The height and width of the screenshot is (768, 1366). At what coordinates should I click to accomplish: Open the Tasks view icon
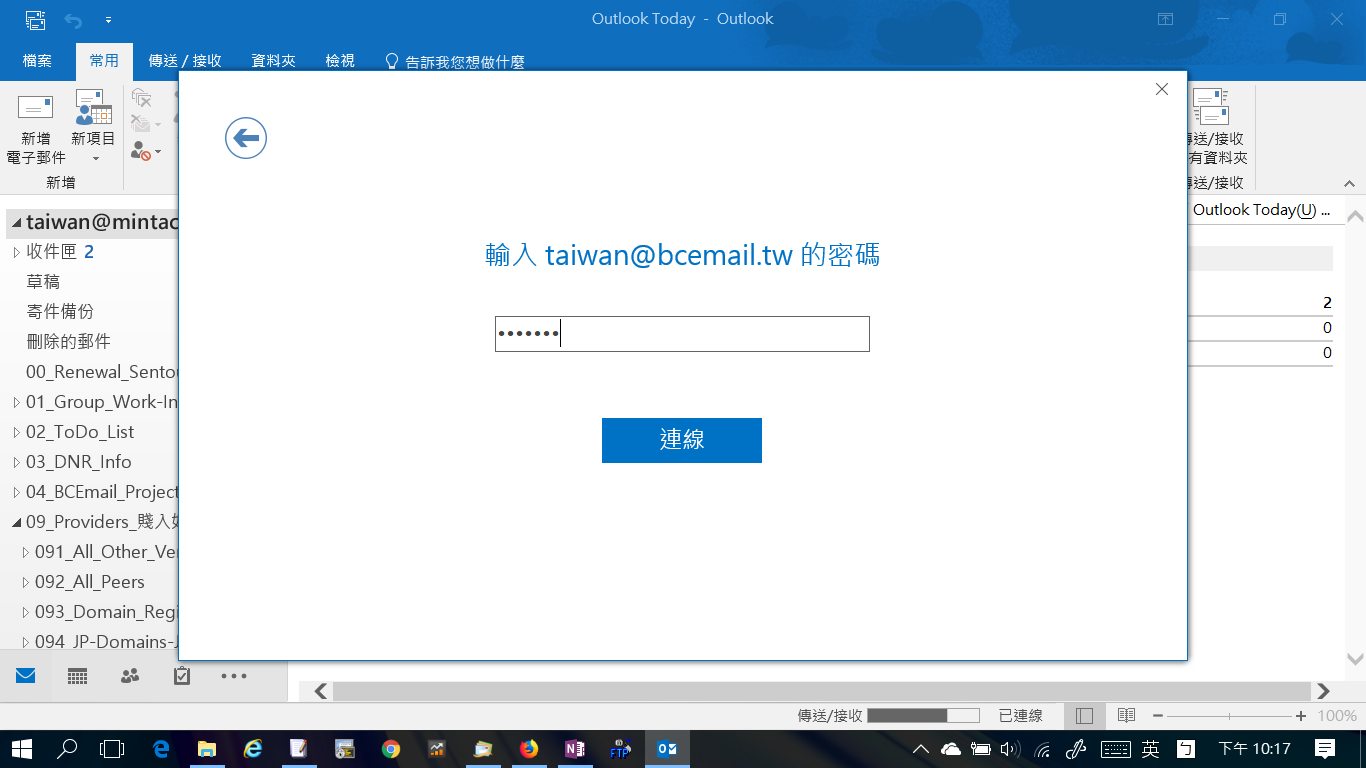pyautogui.click(x=182, y=676)
